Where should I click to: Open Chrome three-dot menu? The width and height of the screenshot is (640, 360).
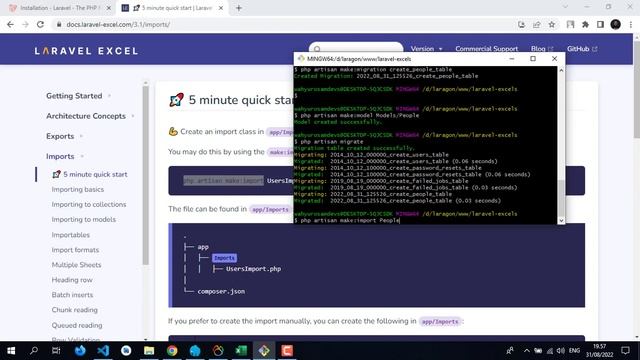(x=631, y=24)
